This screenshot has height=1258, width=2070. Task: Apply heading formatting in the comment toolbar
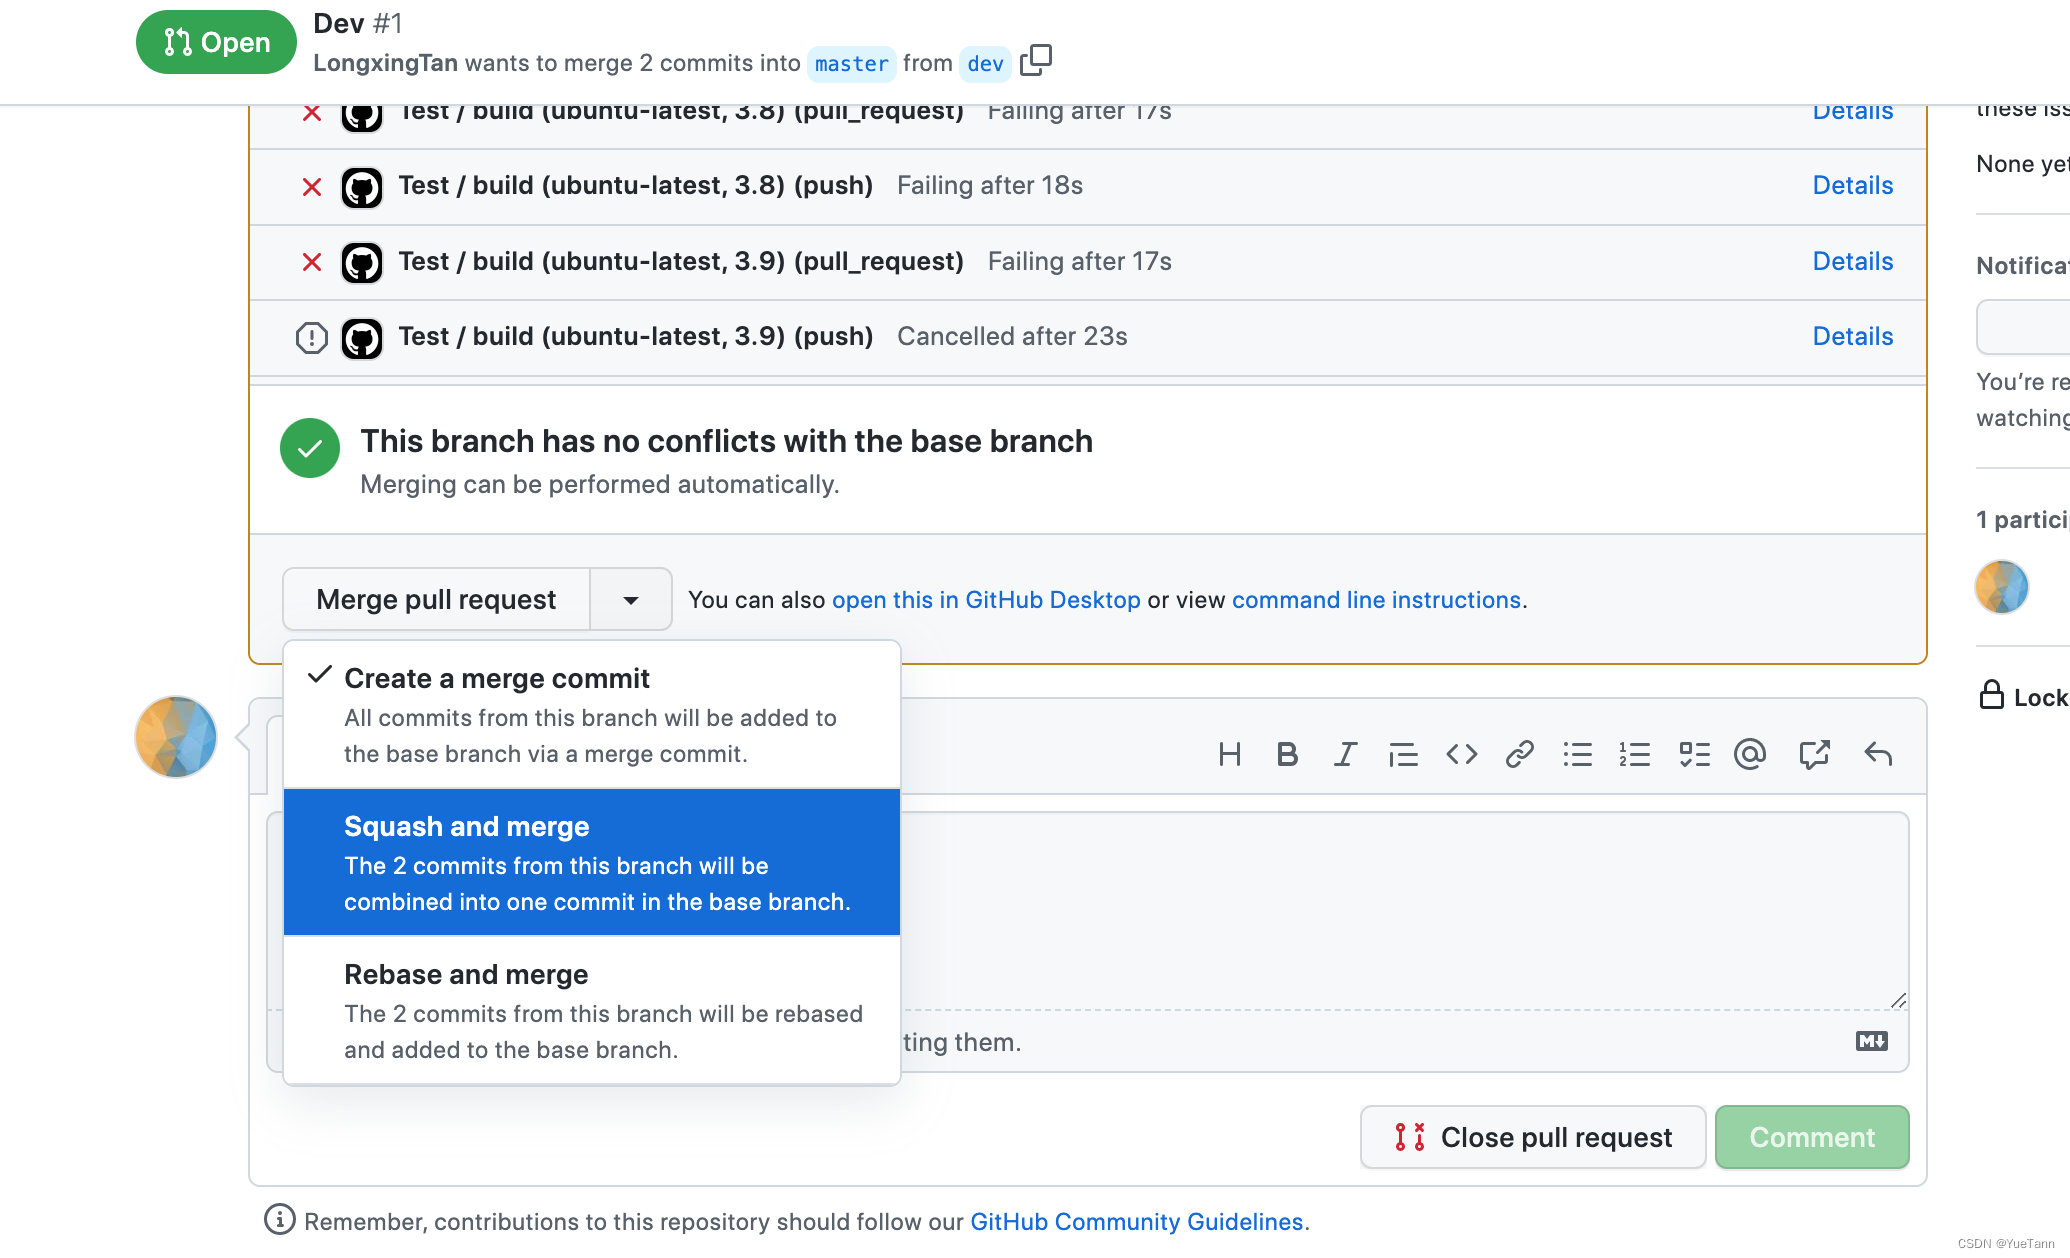tap(1230, 754)
